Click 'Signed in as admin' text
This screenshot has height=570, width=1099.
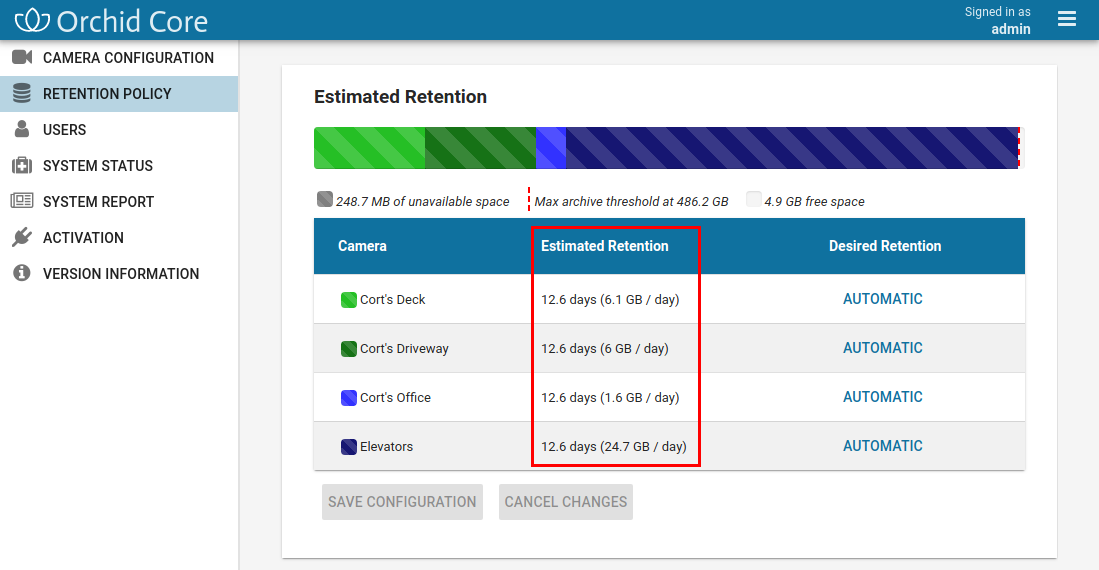click(x=997, y=20)
